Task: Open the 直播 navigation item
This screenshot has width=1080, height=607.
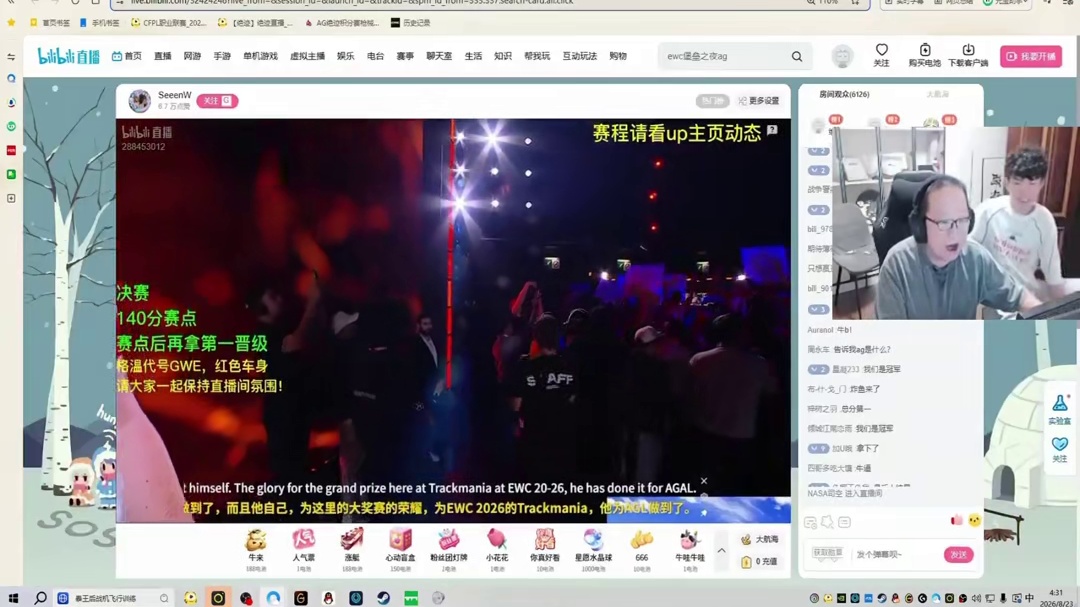Action: (163, 56)
